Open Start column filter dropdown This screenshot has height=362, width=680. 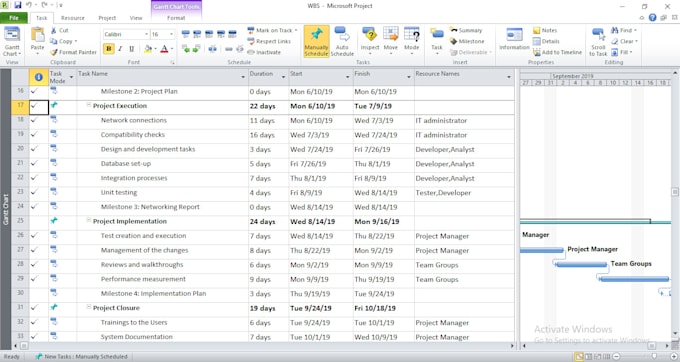tap(347, 77)
